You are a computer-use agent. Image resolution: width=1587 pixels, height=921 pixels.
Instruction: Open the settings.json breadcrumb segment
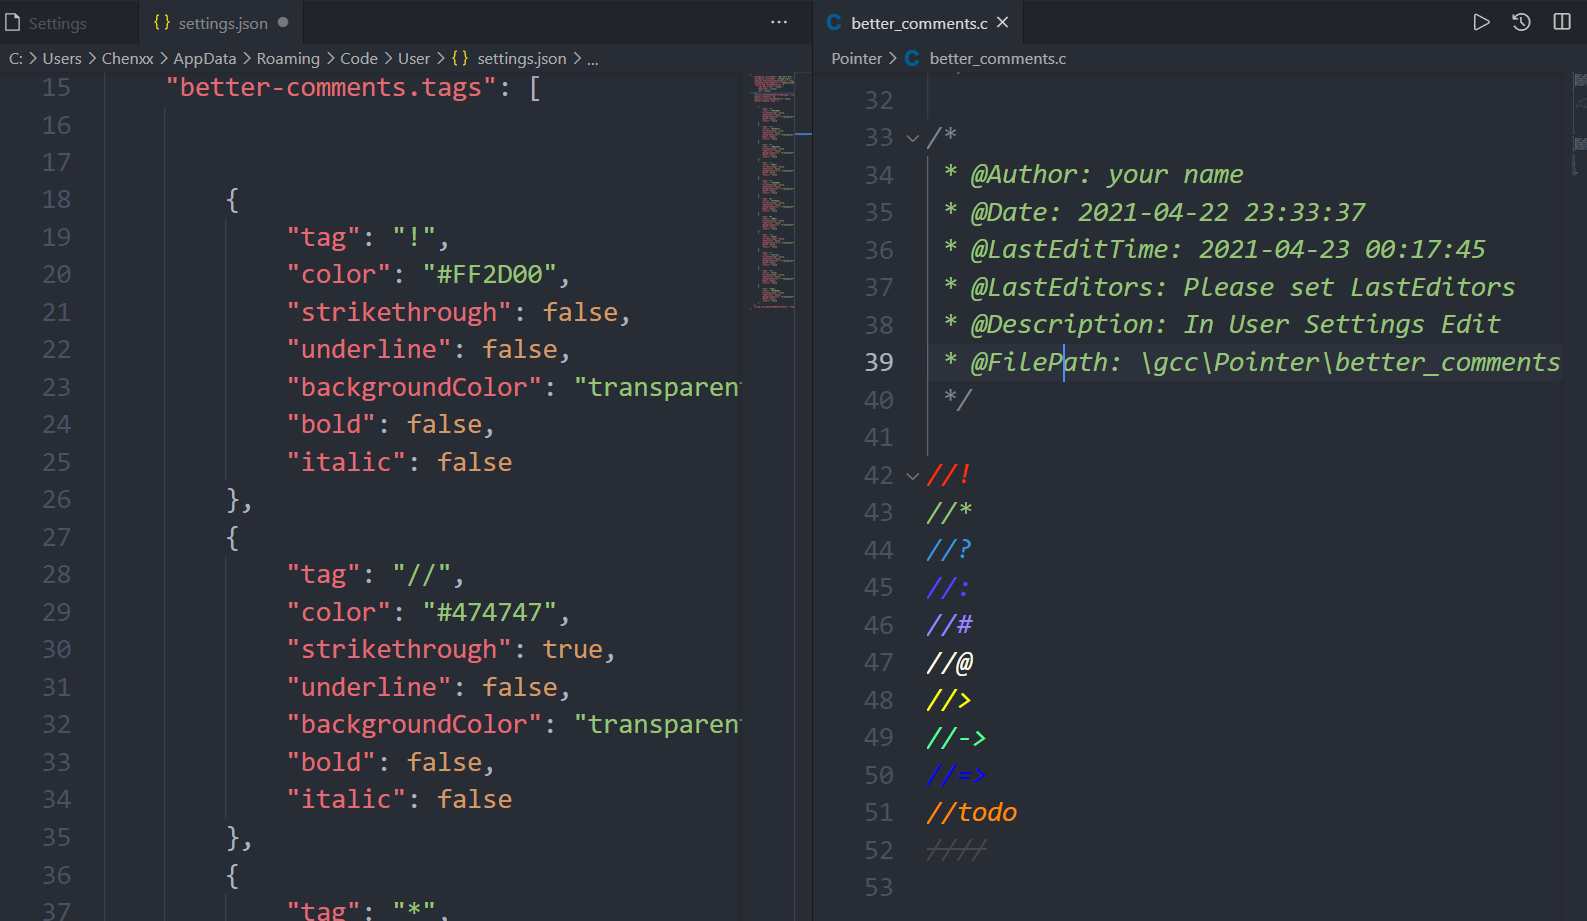coord(521,58)
